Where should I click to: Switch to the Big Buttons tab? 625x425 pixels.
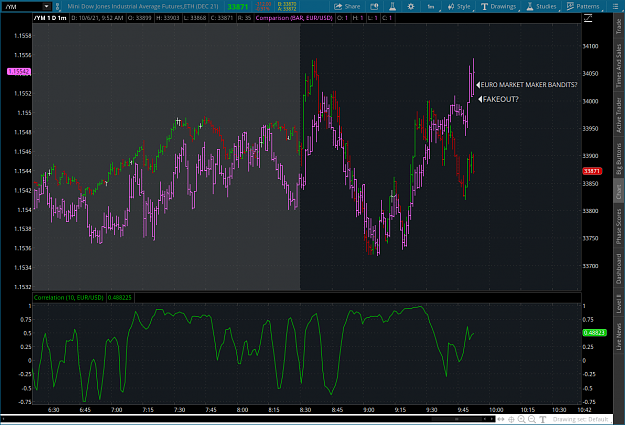(619, 159)
